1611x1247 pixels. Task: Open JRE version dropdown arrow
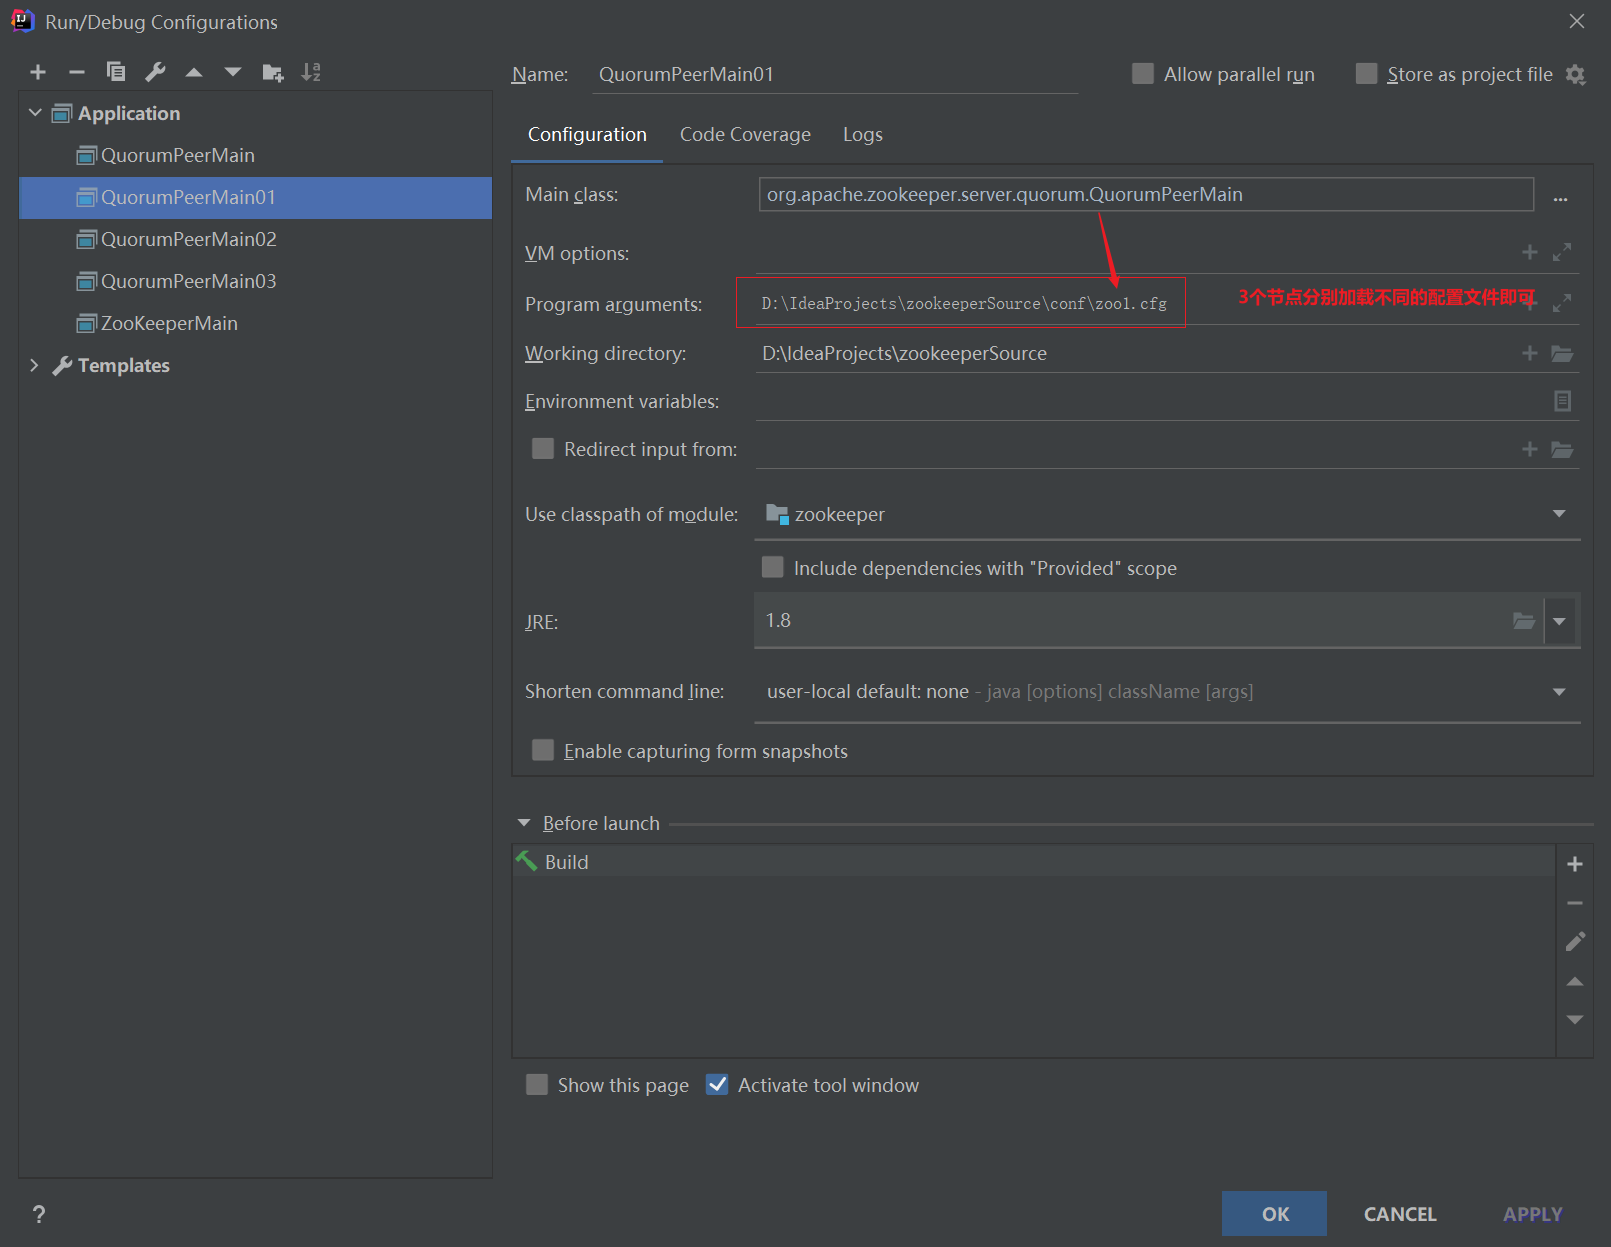pos(1559,621)
